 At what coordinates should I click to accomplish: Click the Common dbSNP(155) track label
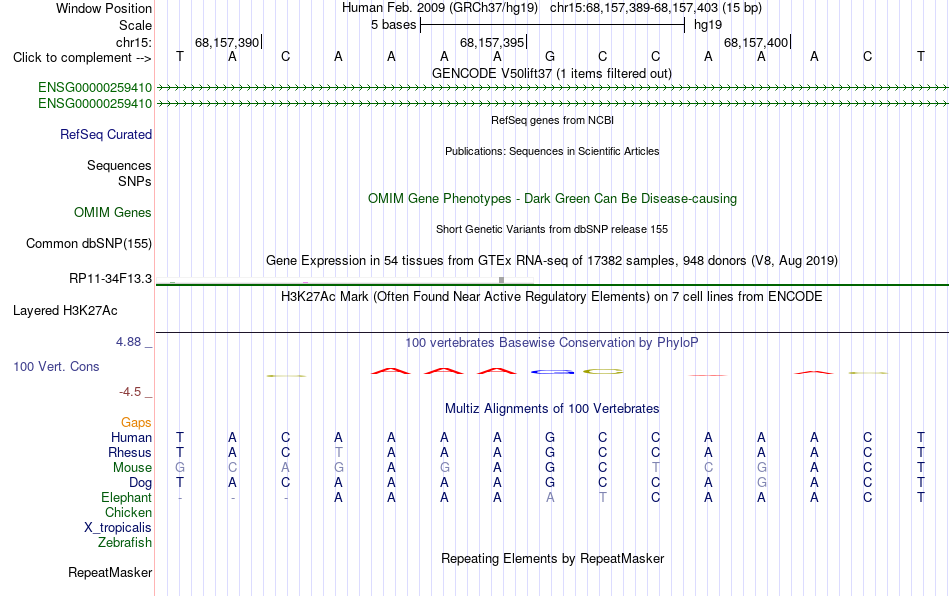(88, 243)
